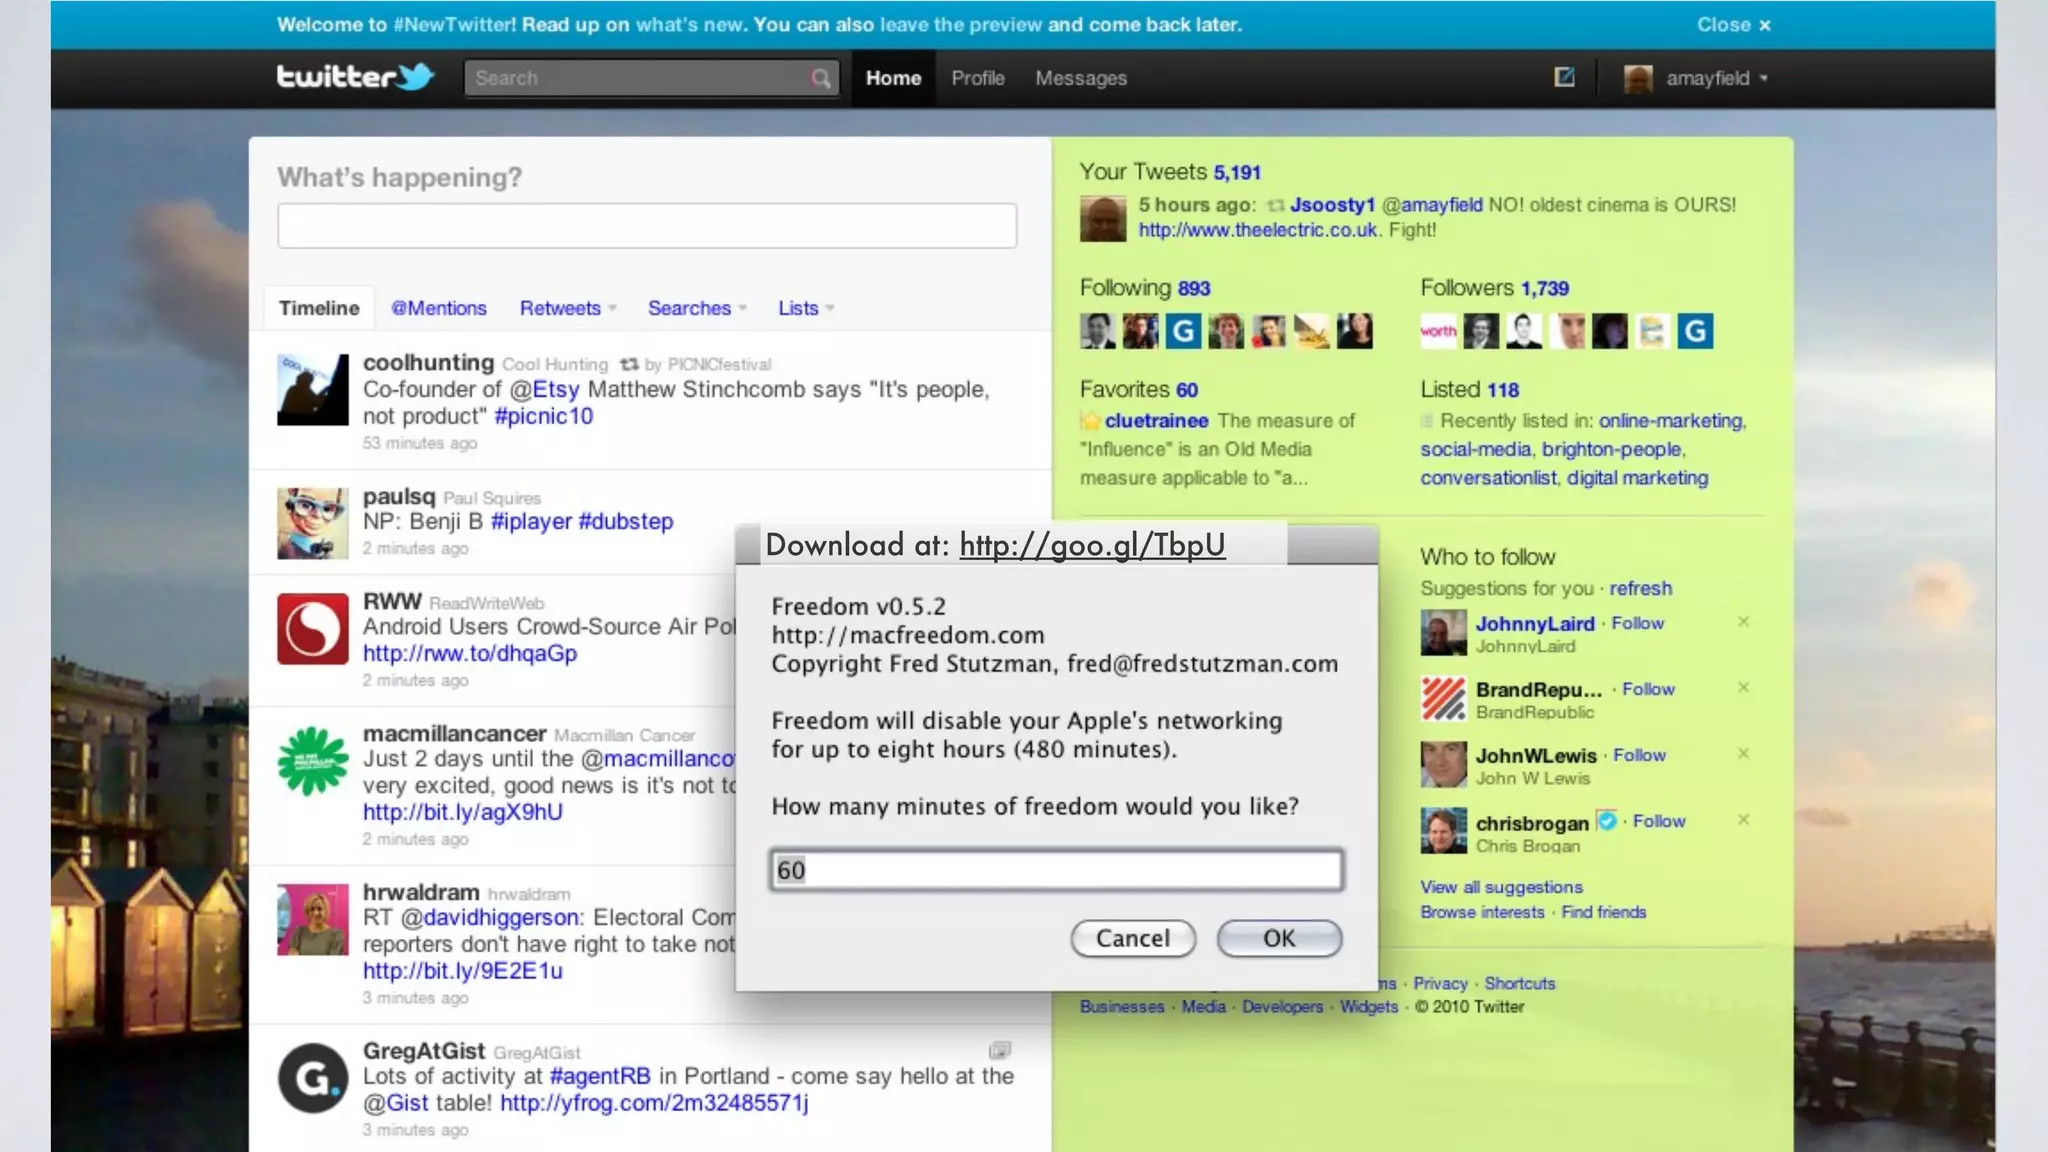Dismiss the JohnnyLaird suggestion with X

pos(1743,622)
